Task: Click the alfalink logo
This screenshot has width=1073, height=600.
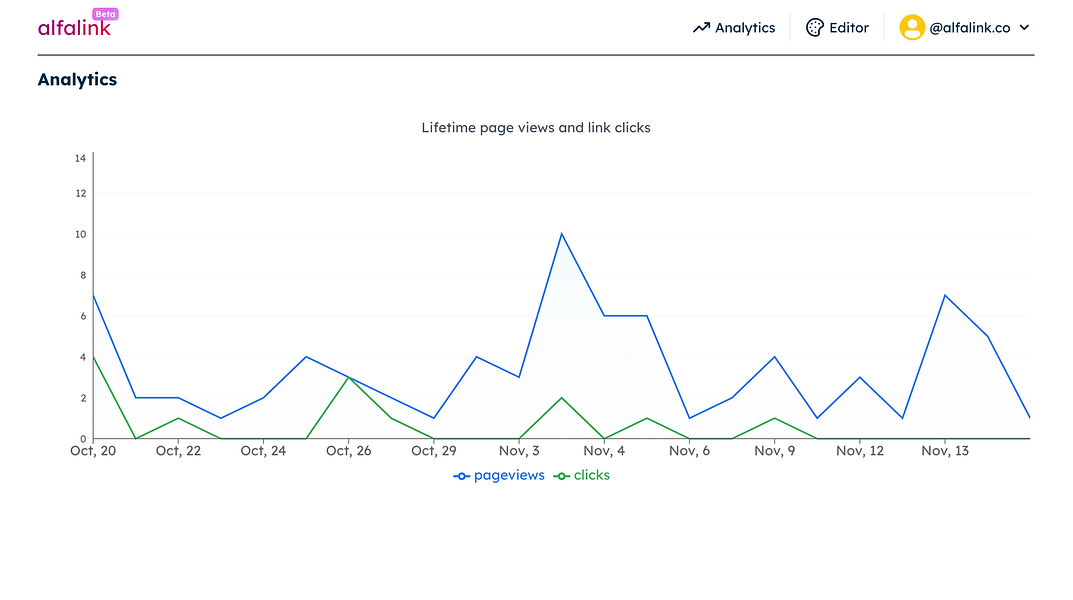Action: pyautogui.click(x=74, y=27)
